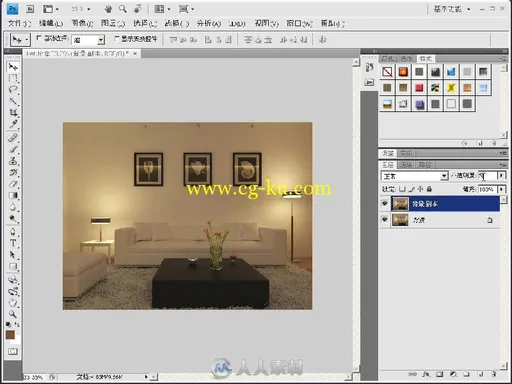Viewport: 512px width, 384px height.
Task: Select the 3D Rotate tool
Action: [13, 280]
